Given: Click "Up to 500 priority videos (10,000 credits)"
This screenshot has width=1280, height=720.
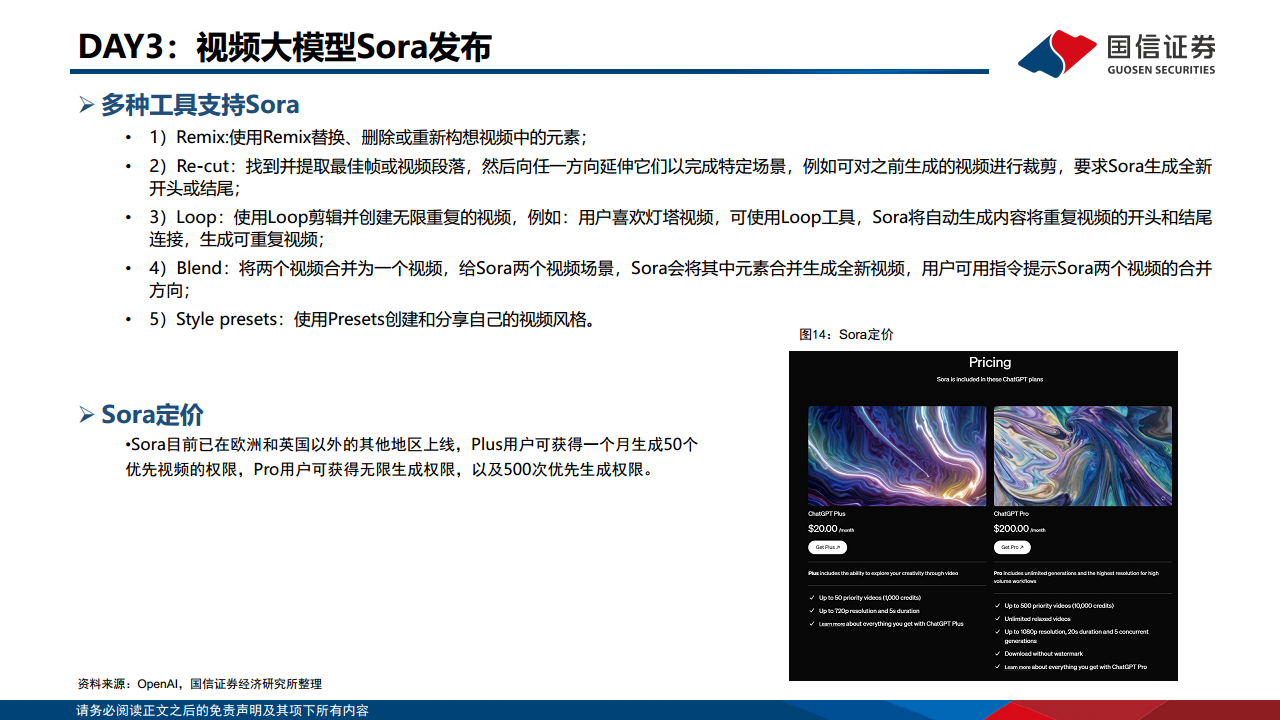Looking at the screenshot, I should pos(1059,606).
